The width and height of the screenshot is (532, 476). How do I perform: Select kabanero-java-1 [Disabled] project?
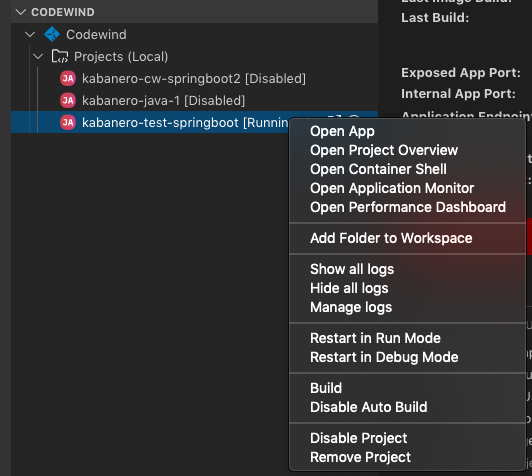[x=194, y=100]
